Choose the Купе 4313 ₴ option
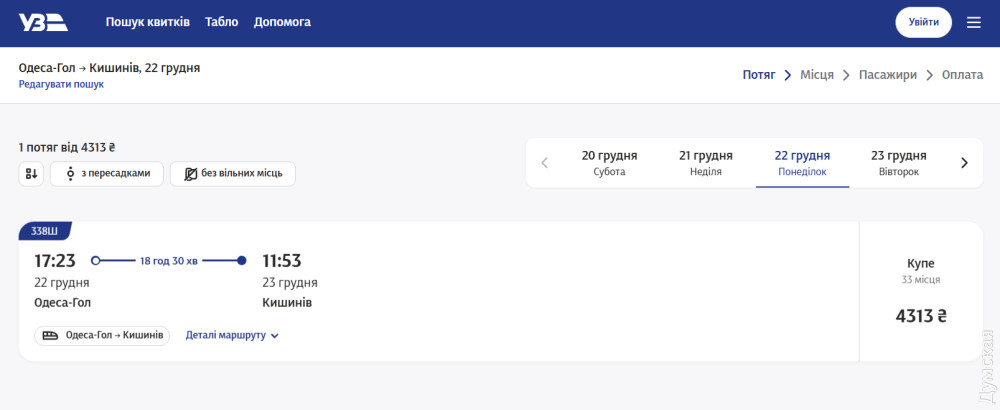This screenshot has height=410, width=1000. 921,291
